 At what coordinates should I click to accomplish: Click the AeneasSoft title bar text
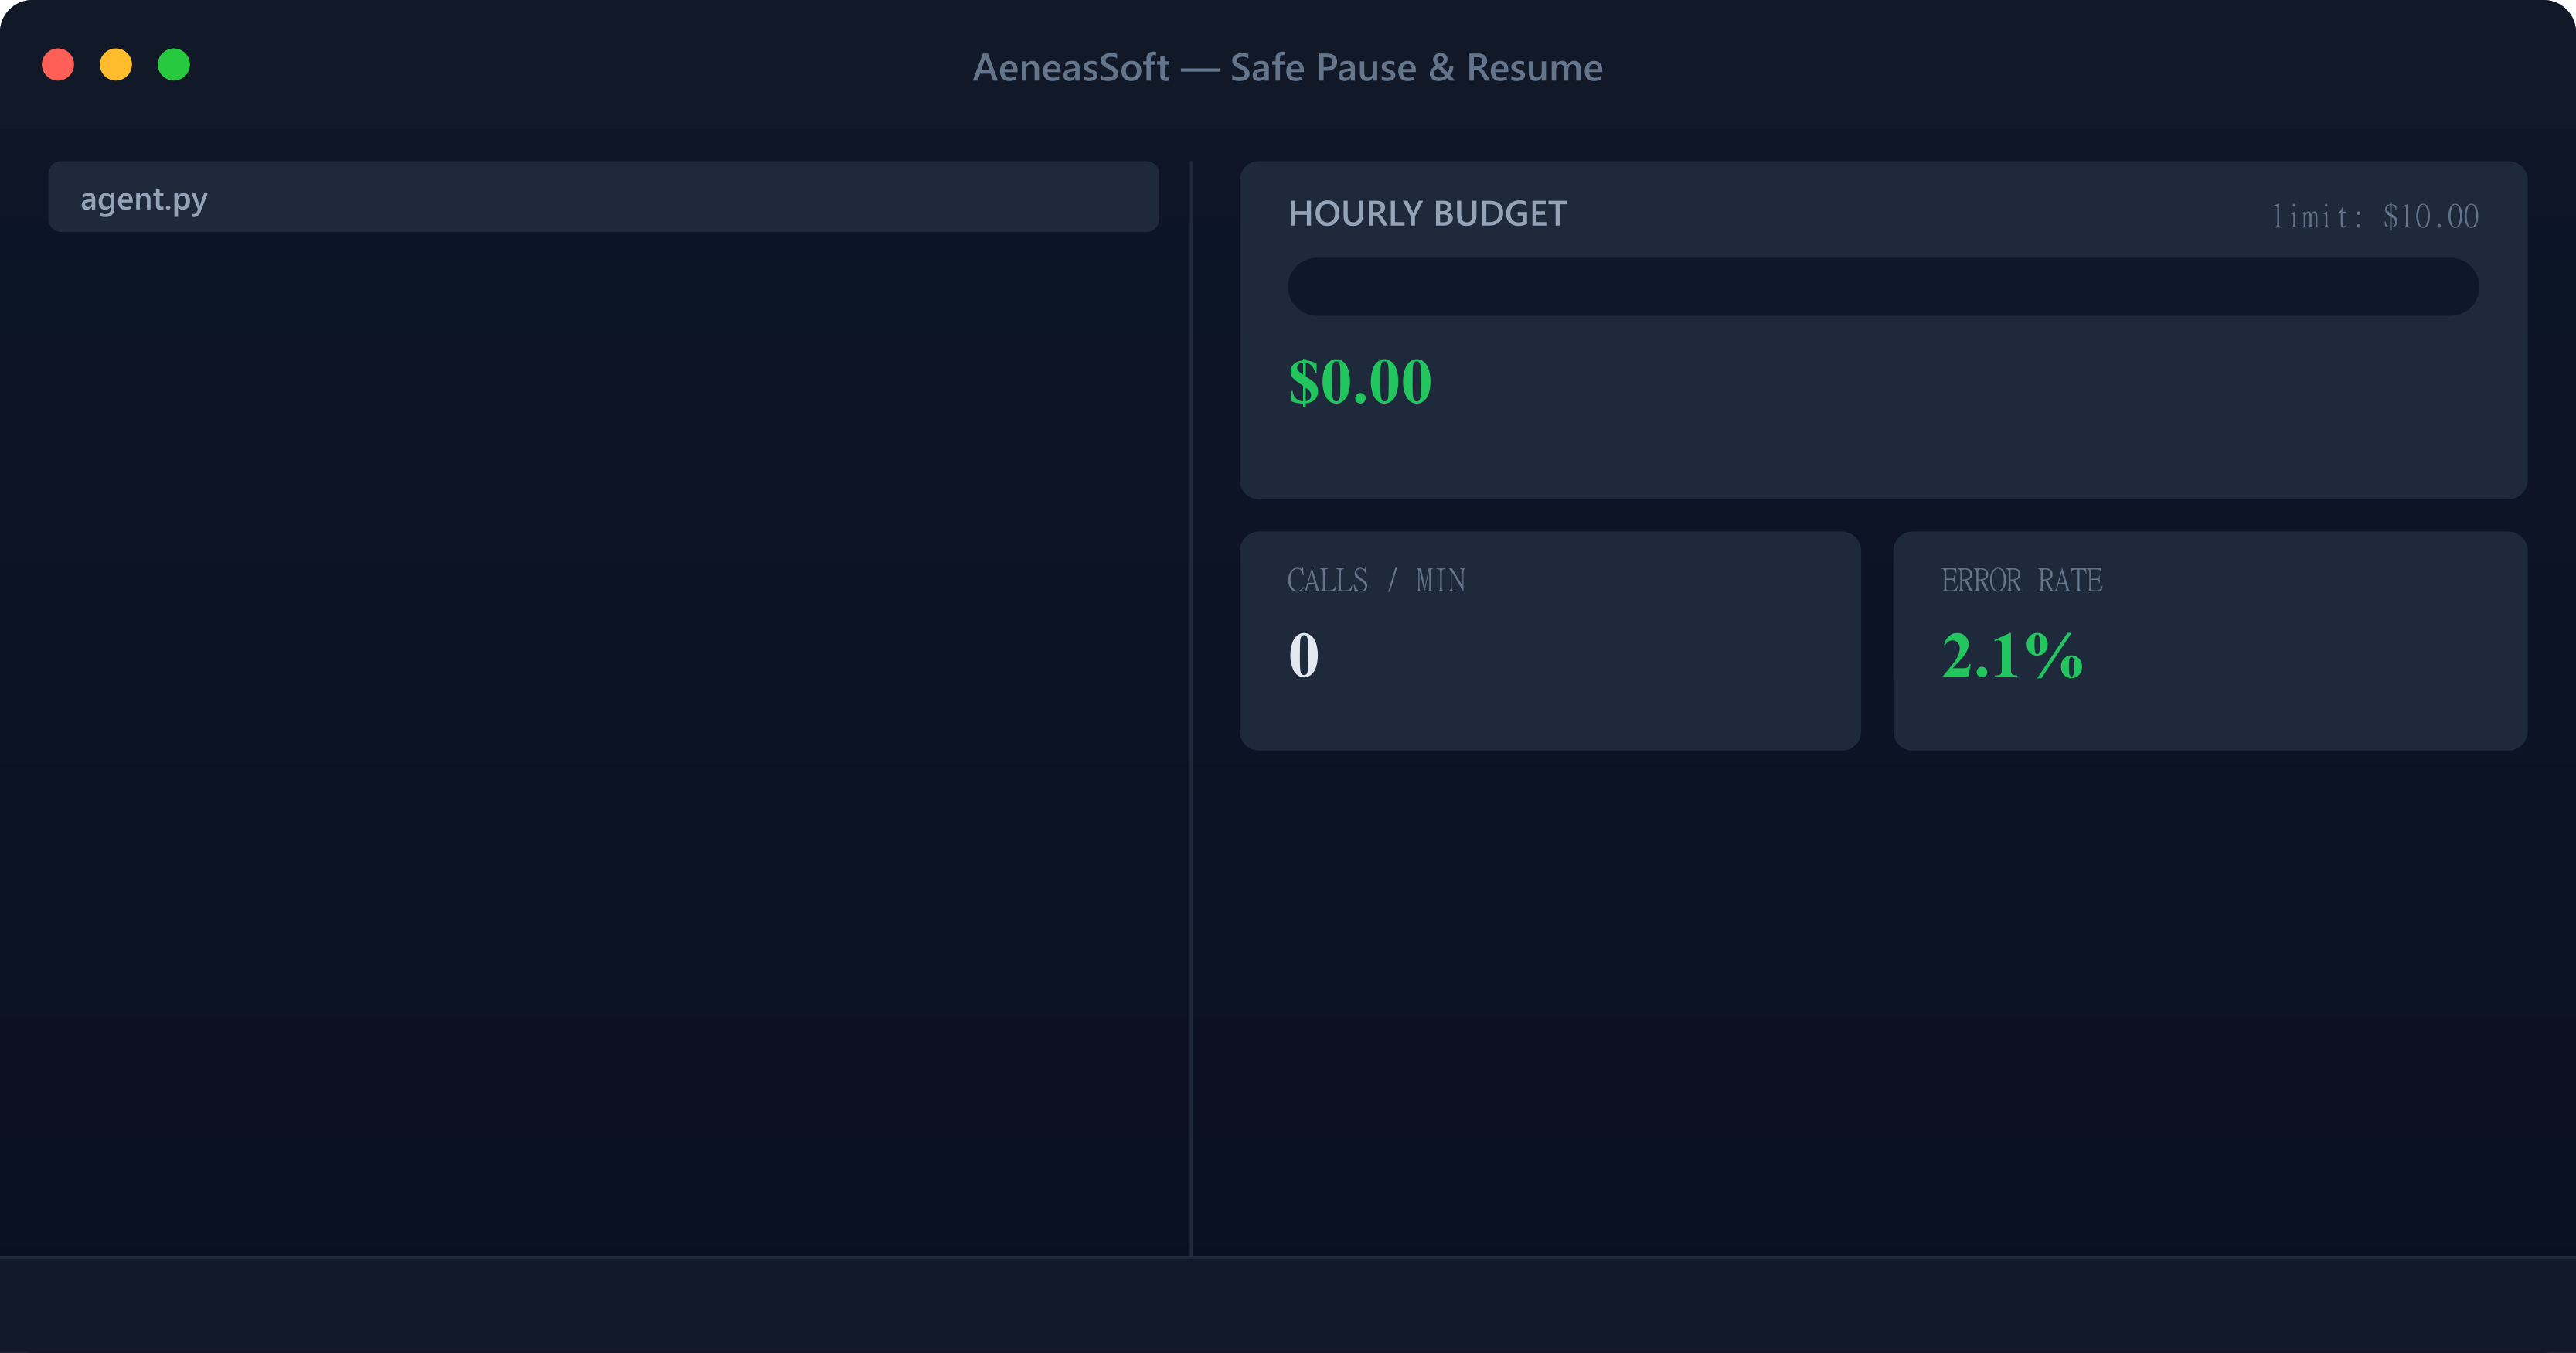click(x=1288, y=67)
